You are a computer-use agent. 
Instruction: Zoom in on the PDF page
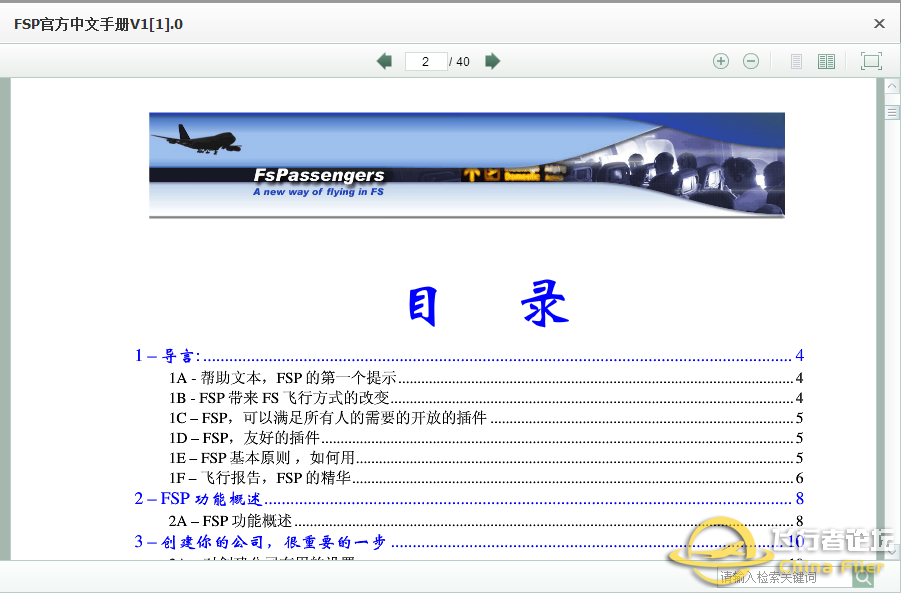[x=720, y=61]
